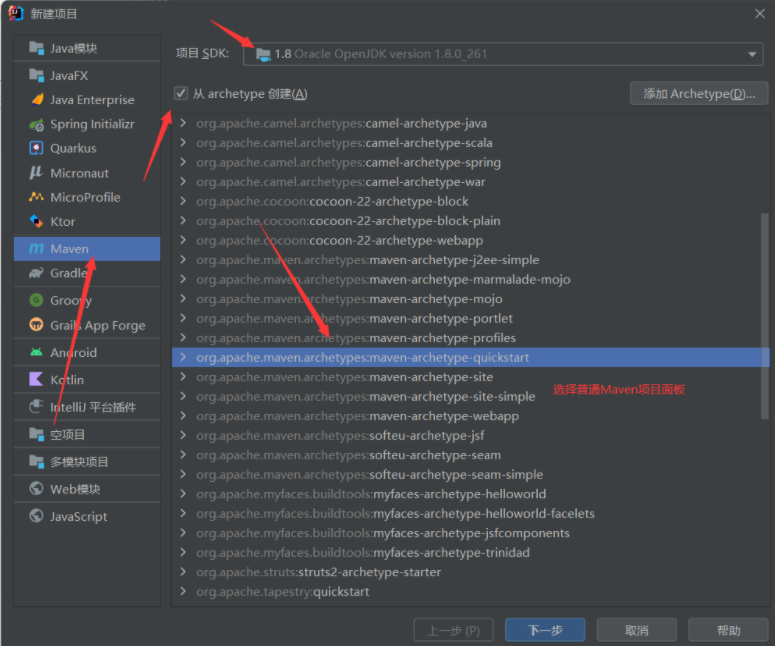Image resolution: width=775 pixels, height=646 pixels.
Task: Select maven-archetype-marmalade-mojo row
Action: 471,279
